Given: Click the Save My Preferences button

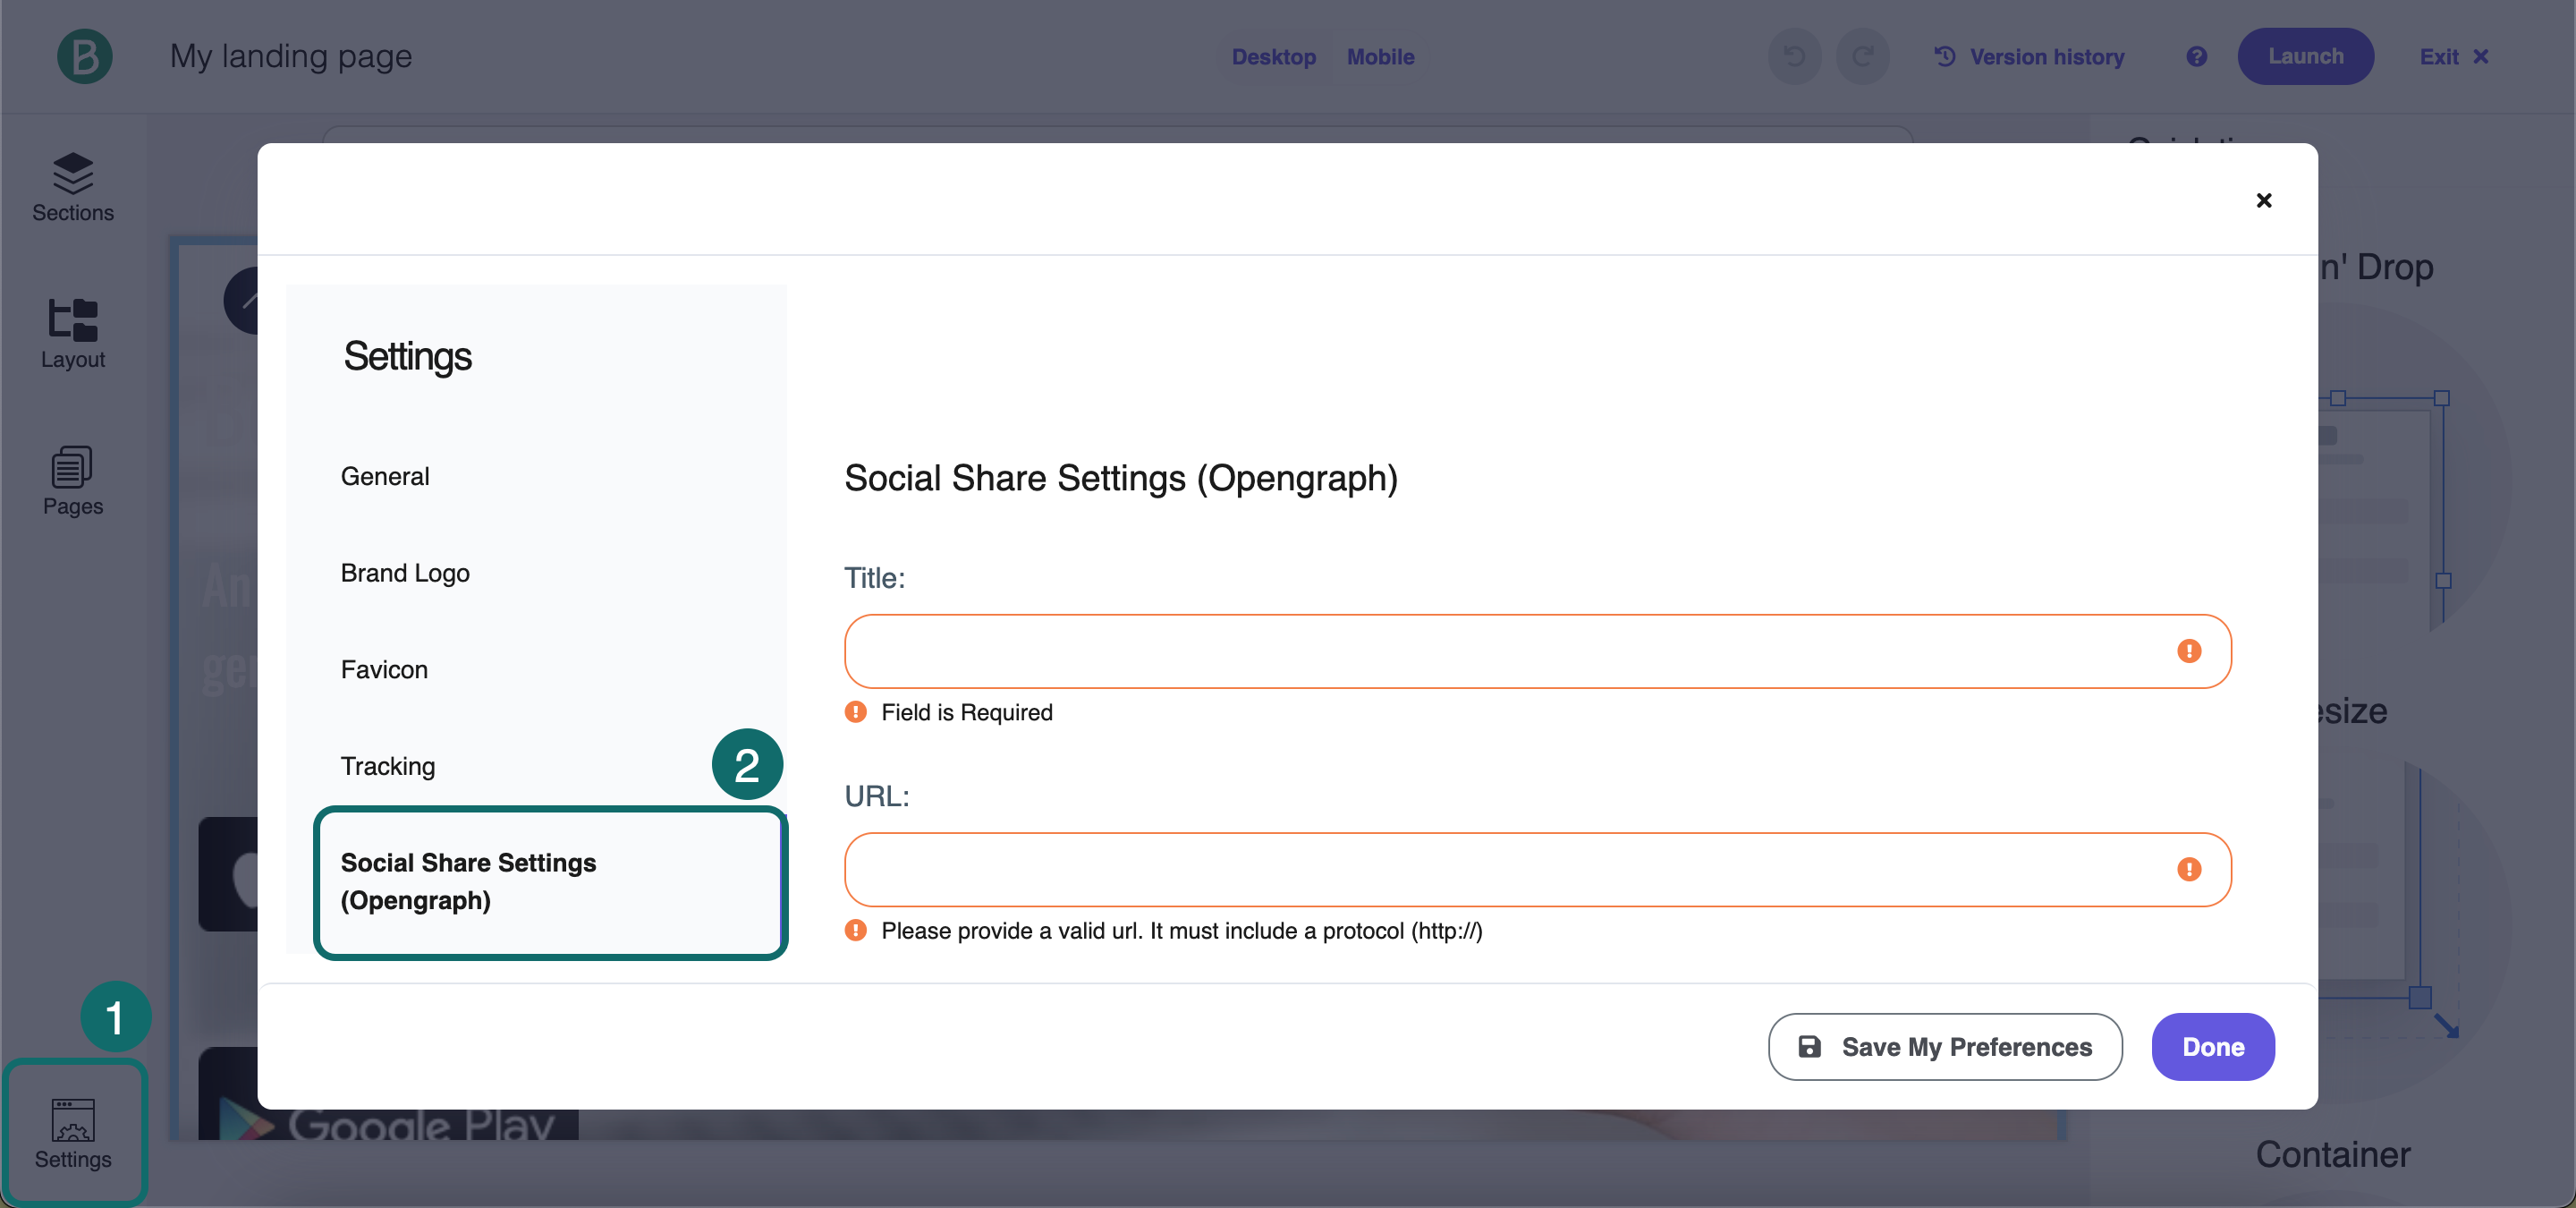Looking at the screenshot, I should 1945,1047.
